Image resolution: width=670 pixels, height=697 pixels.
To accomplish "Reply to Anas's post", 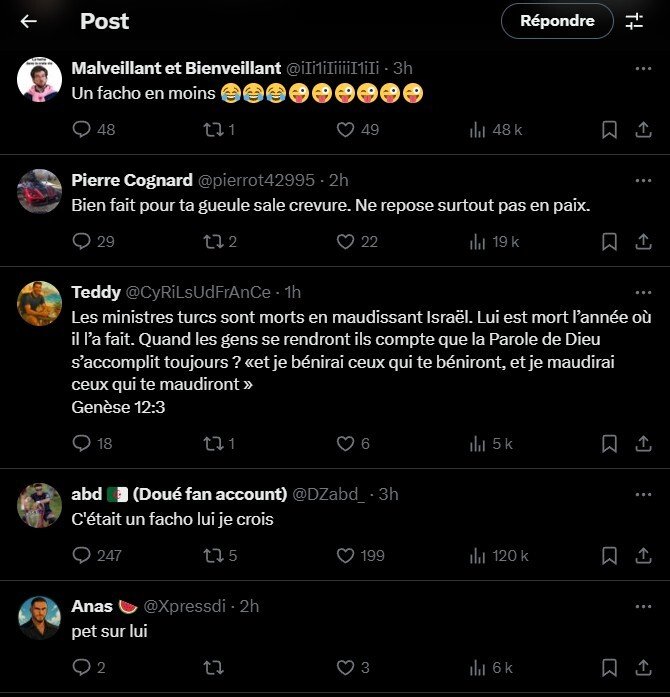I will (83, 668).
